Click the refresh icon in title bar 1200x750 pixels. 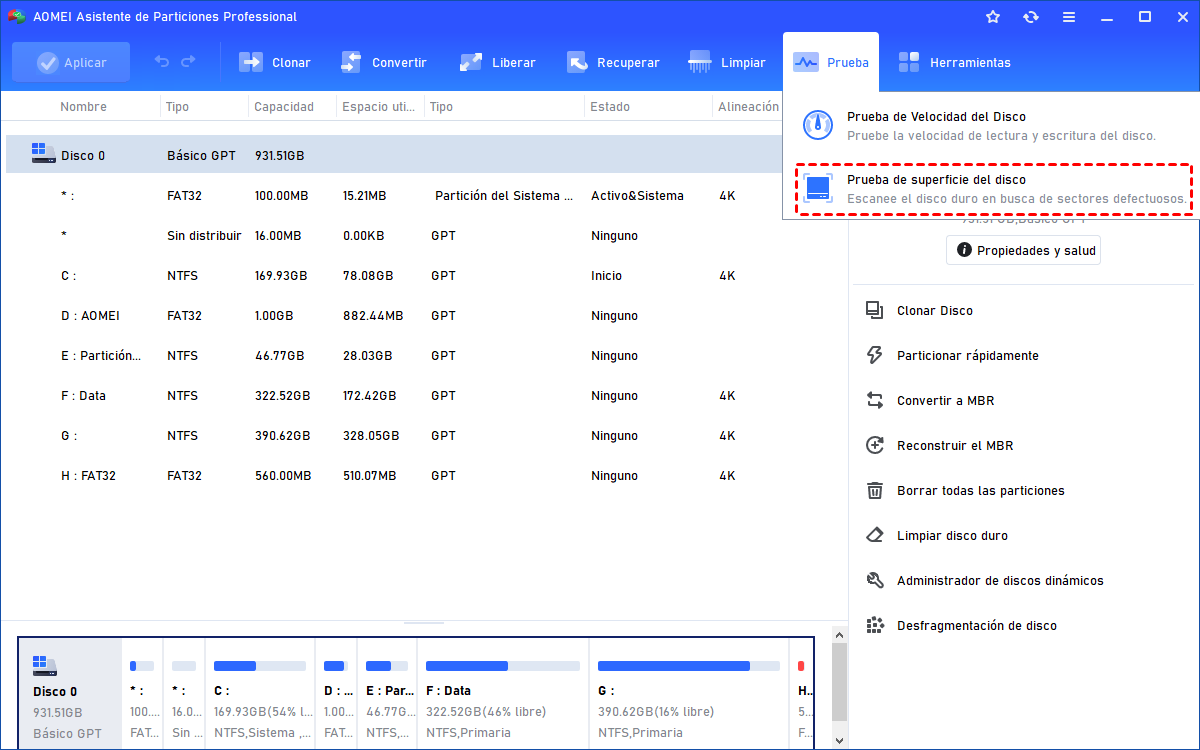[x=1031, y=16]
